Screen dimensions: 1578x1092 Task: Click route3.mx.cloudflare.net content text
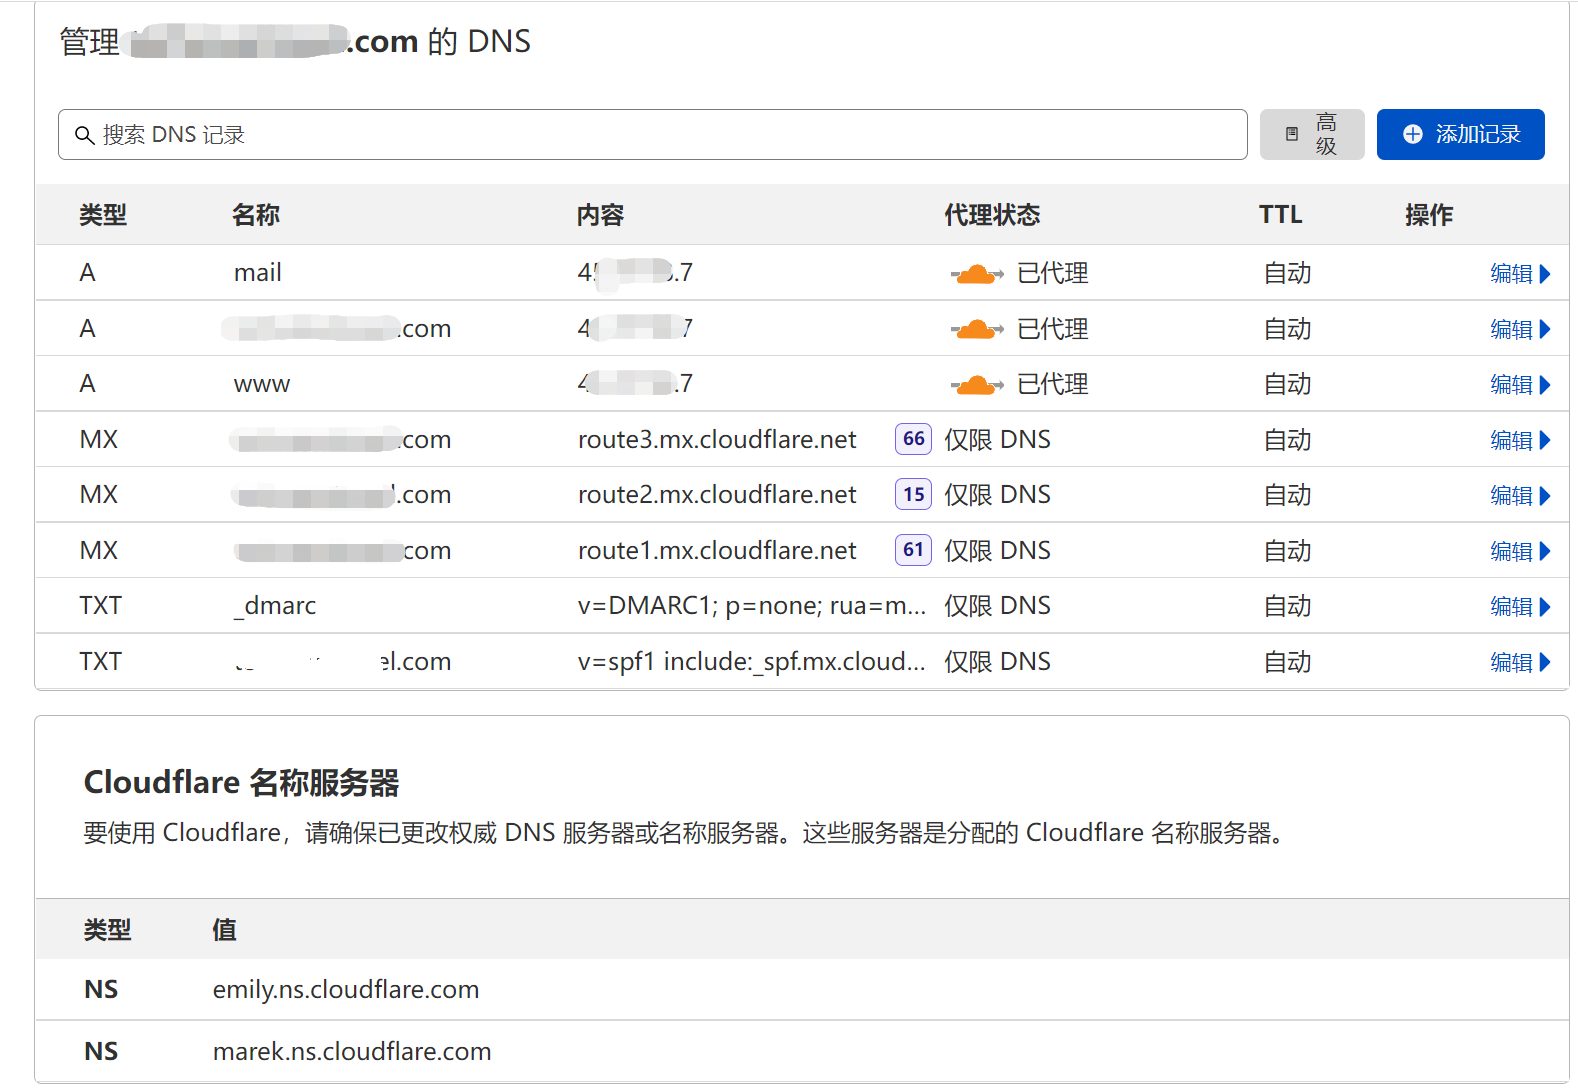pyautogui.click(x=717, y=440)
